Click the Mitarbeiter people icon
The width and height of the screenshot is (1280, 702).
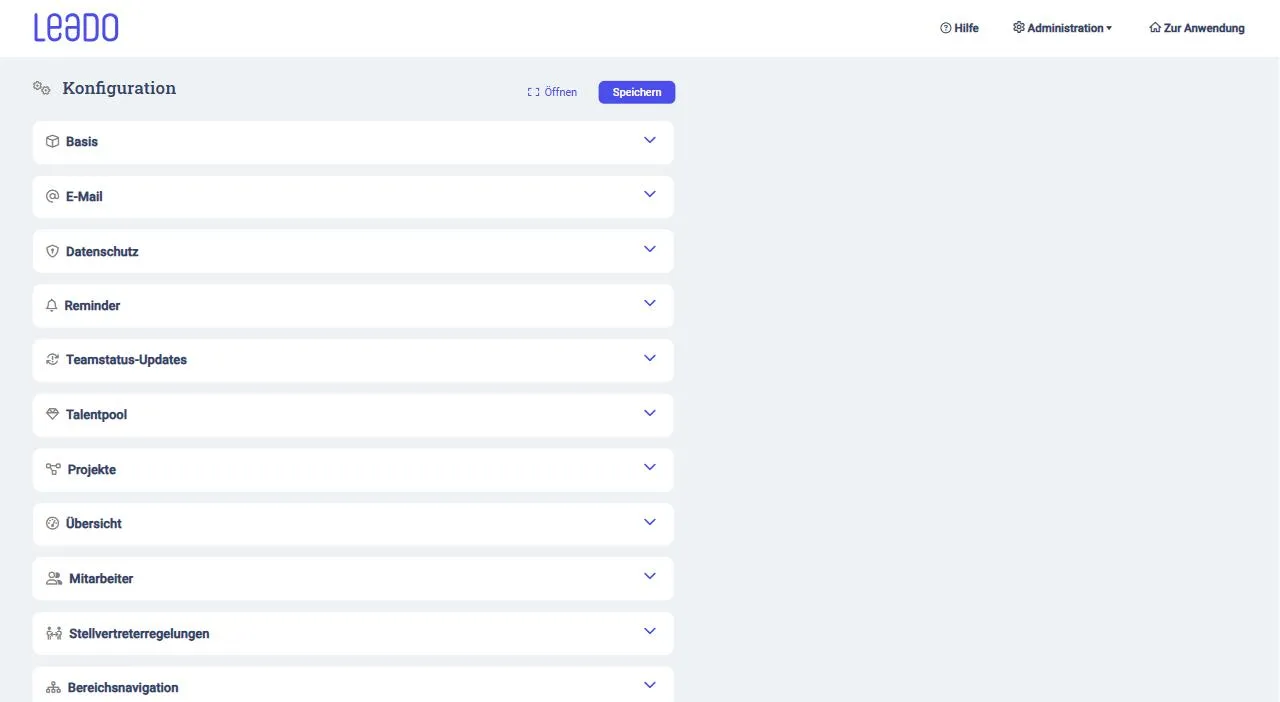pyautogui.click(x=54, y=578)
